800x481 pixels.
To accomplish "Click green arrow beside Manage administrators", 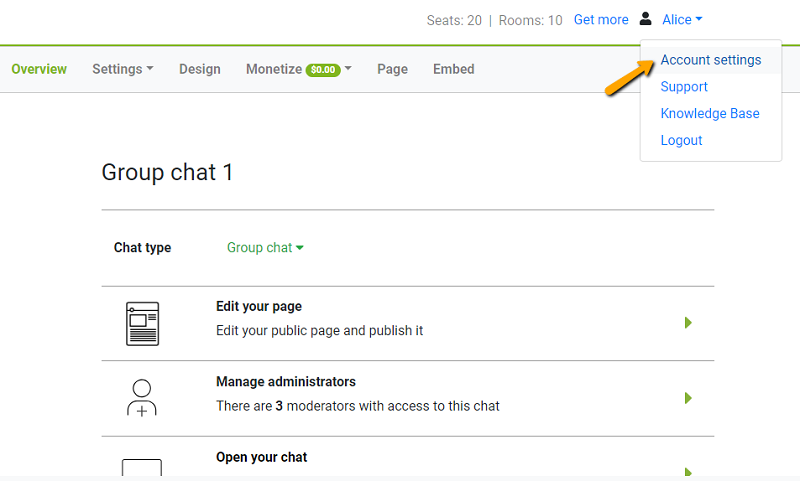I will 688,398.
